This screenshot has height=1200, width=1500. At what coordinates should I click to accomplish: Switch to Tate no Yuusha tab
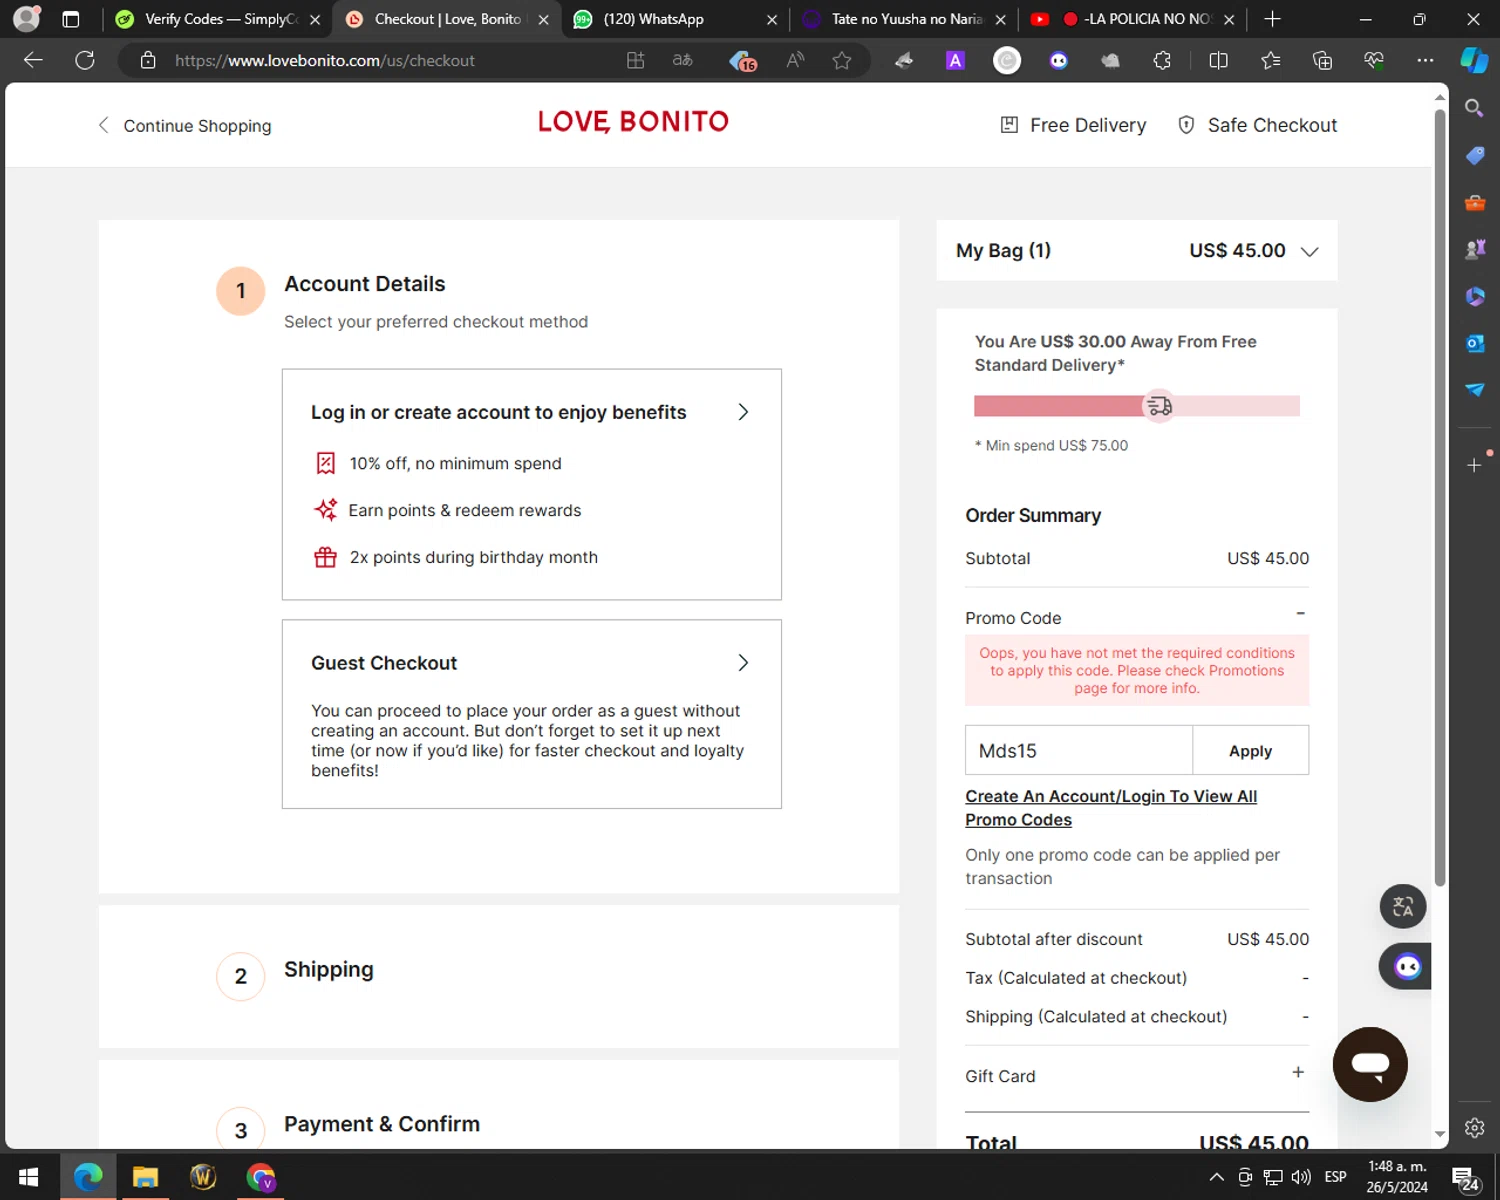[905, 19]
